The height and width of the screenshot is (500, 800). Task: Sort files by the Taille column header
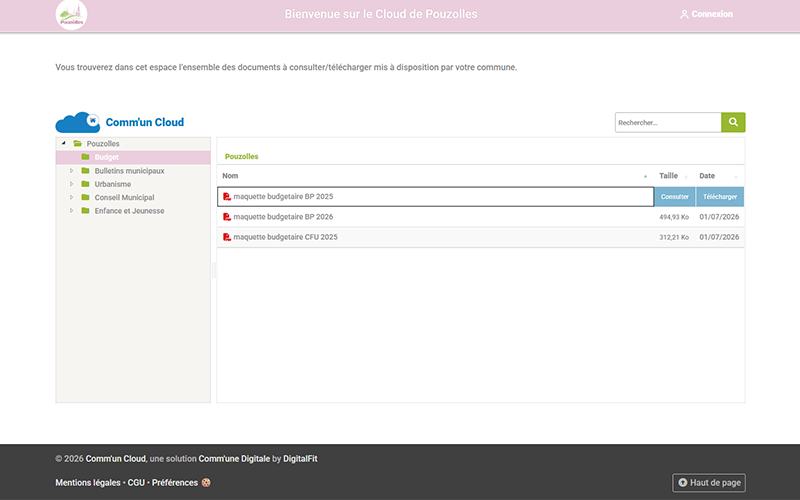pos(668,176)
